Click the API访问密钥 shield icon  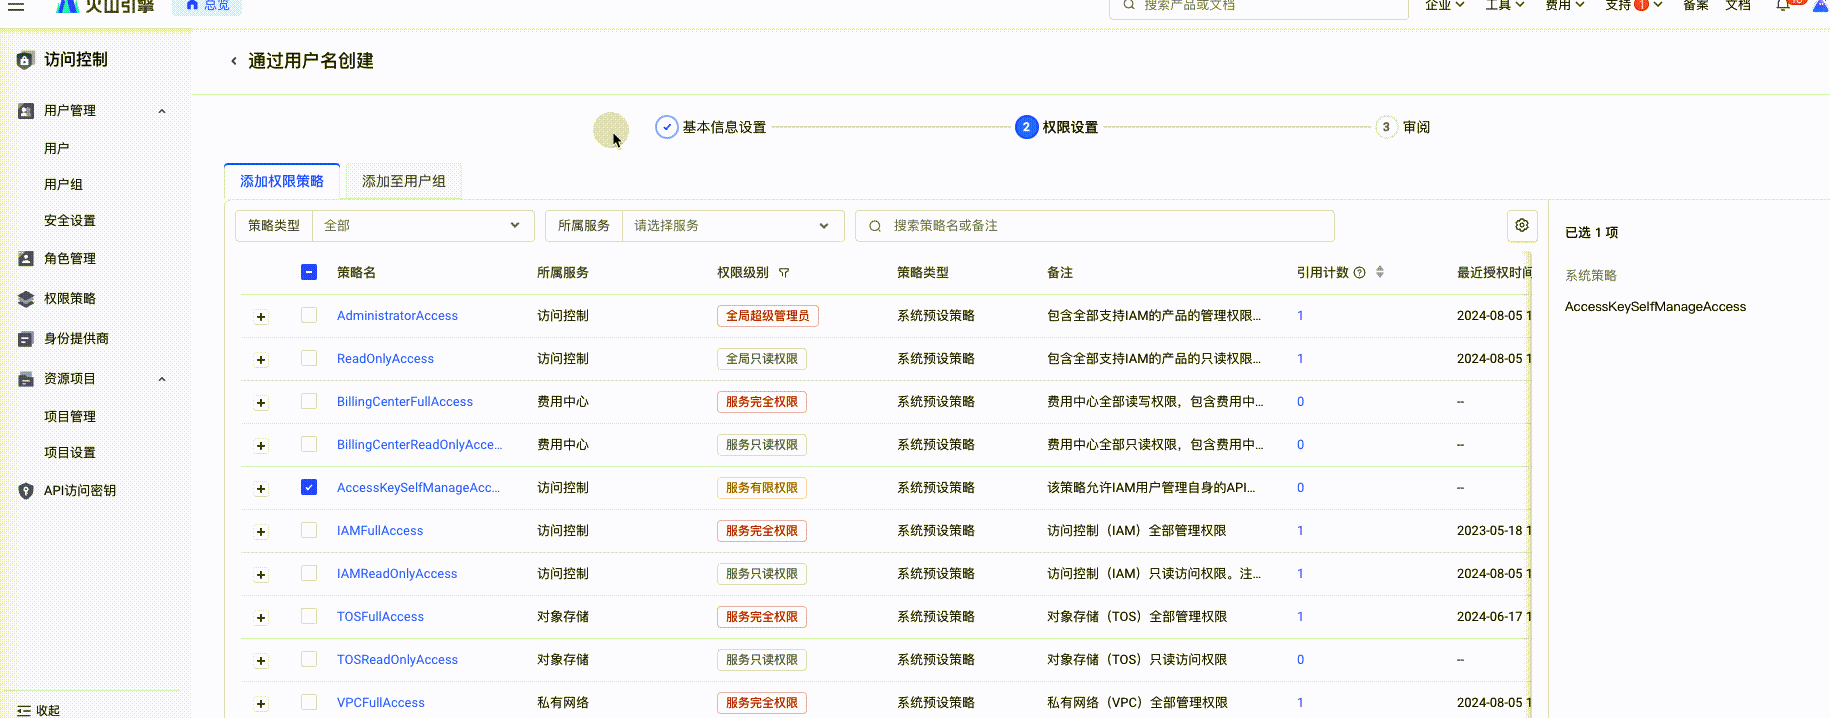tap(26, 491)
